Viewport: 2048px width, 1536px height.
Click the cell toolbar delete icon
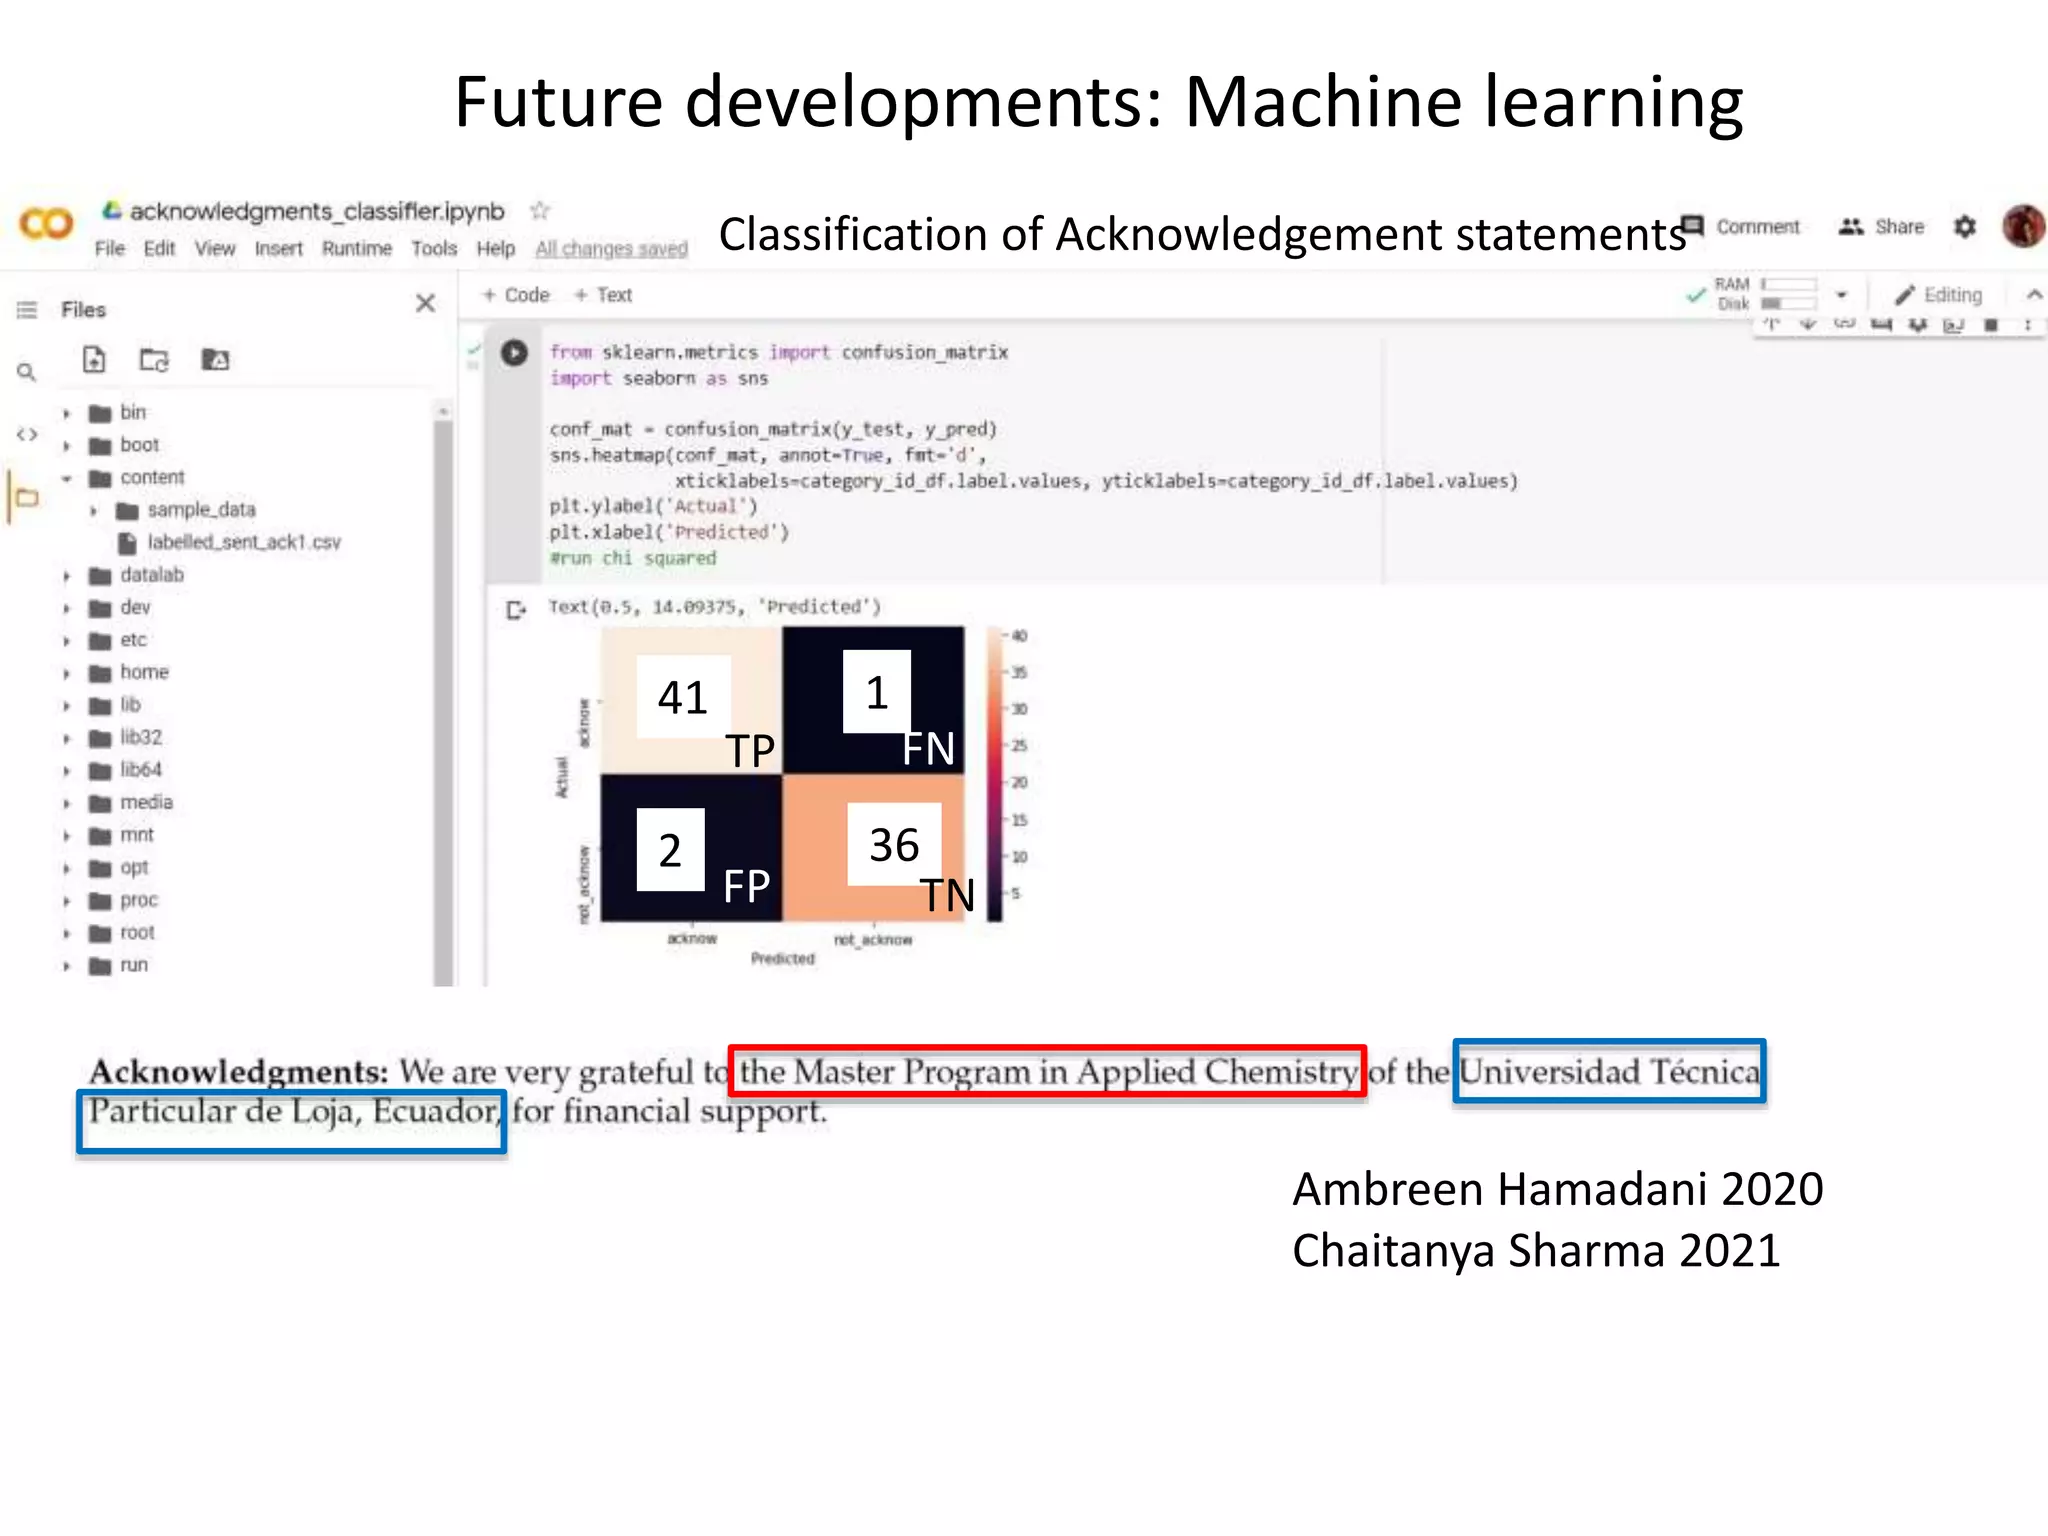coord(1991,325)
